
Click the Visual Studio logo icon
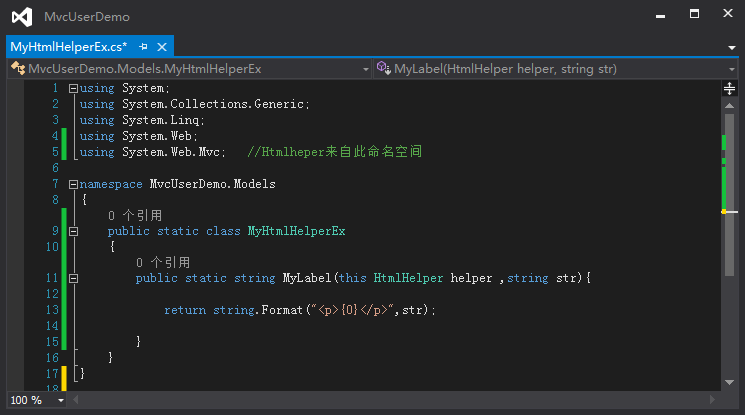[22, 17]
